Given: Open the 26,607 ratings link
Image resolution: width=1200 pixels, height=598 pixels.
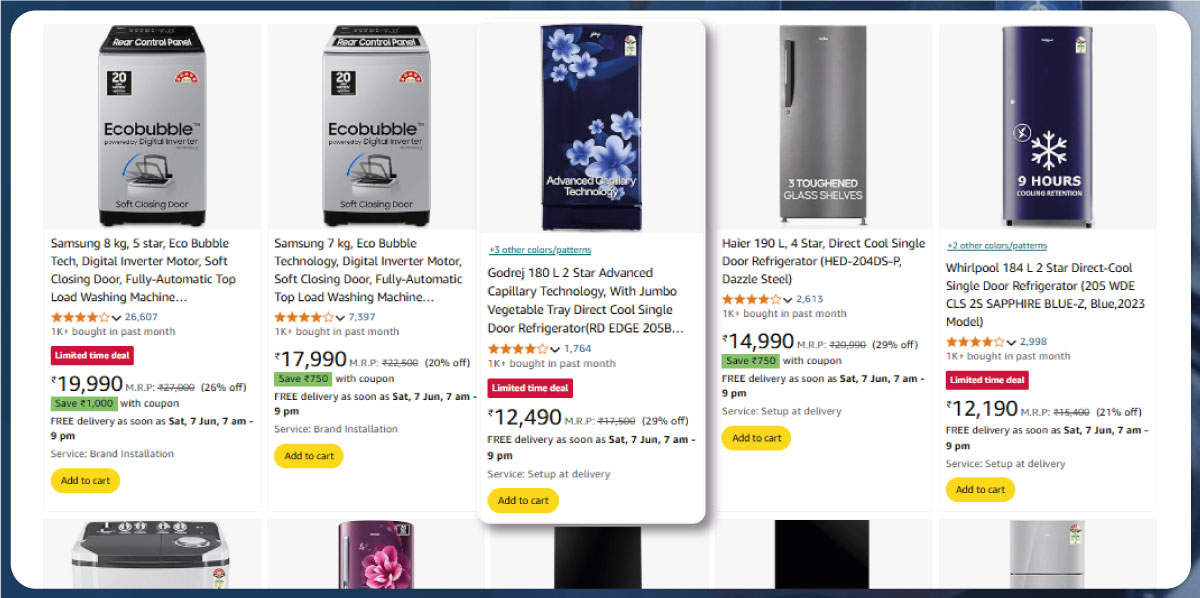Looking at the screenshot, I should [141, 317].
